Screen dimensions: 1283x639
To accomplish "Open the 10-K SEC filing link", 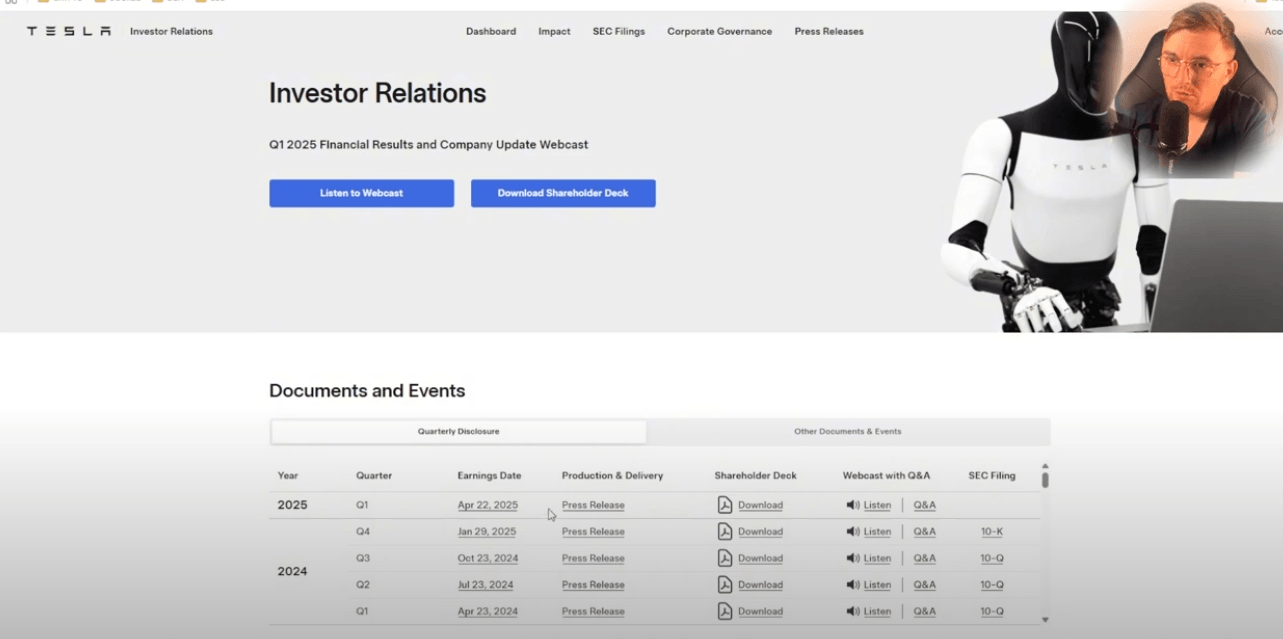I will tap(992, 532).
